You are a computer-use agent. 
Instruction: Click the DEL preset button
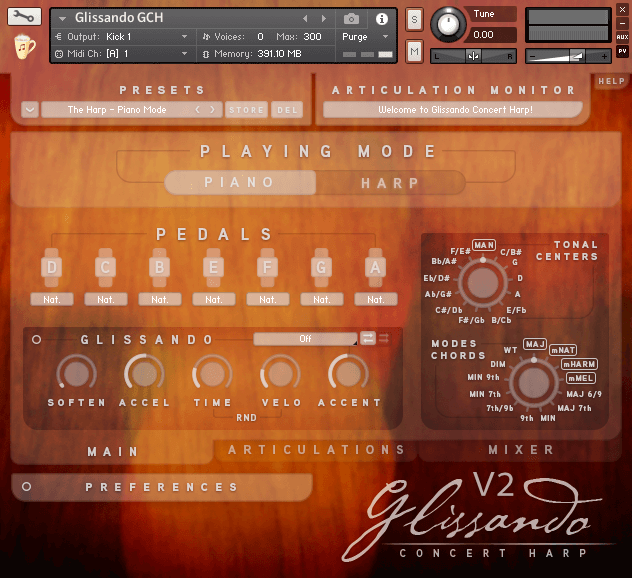287,110
